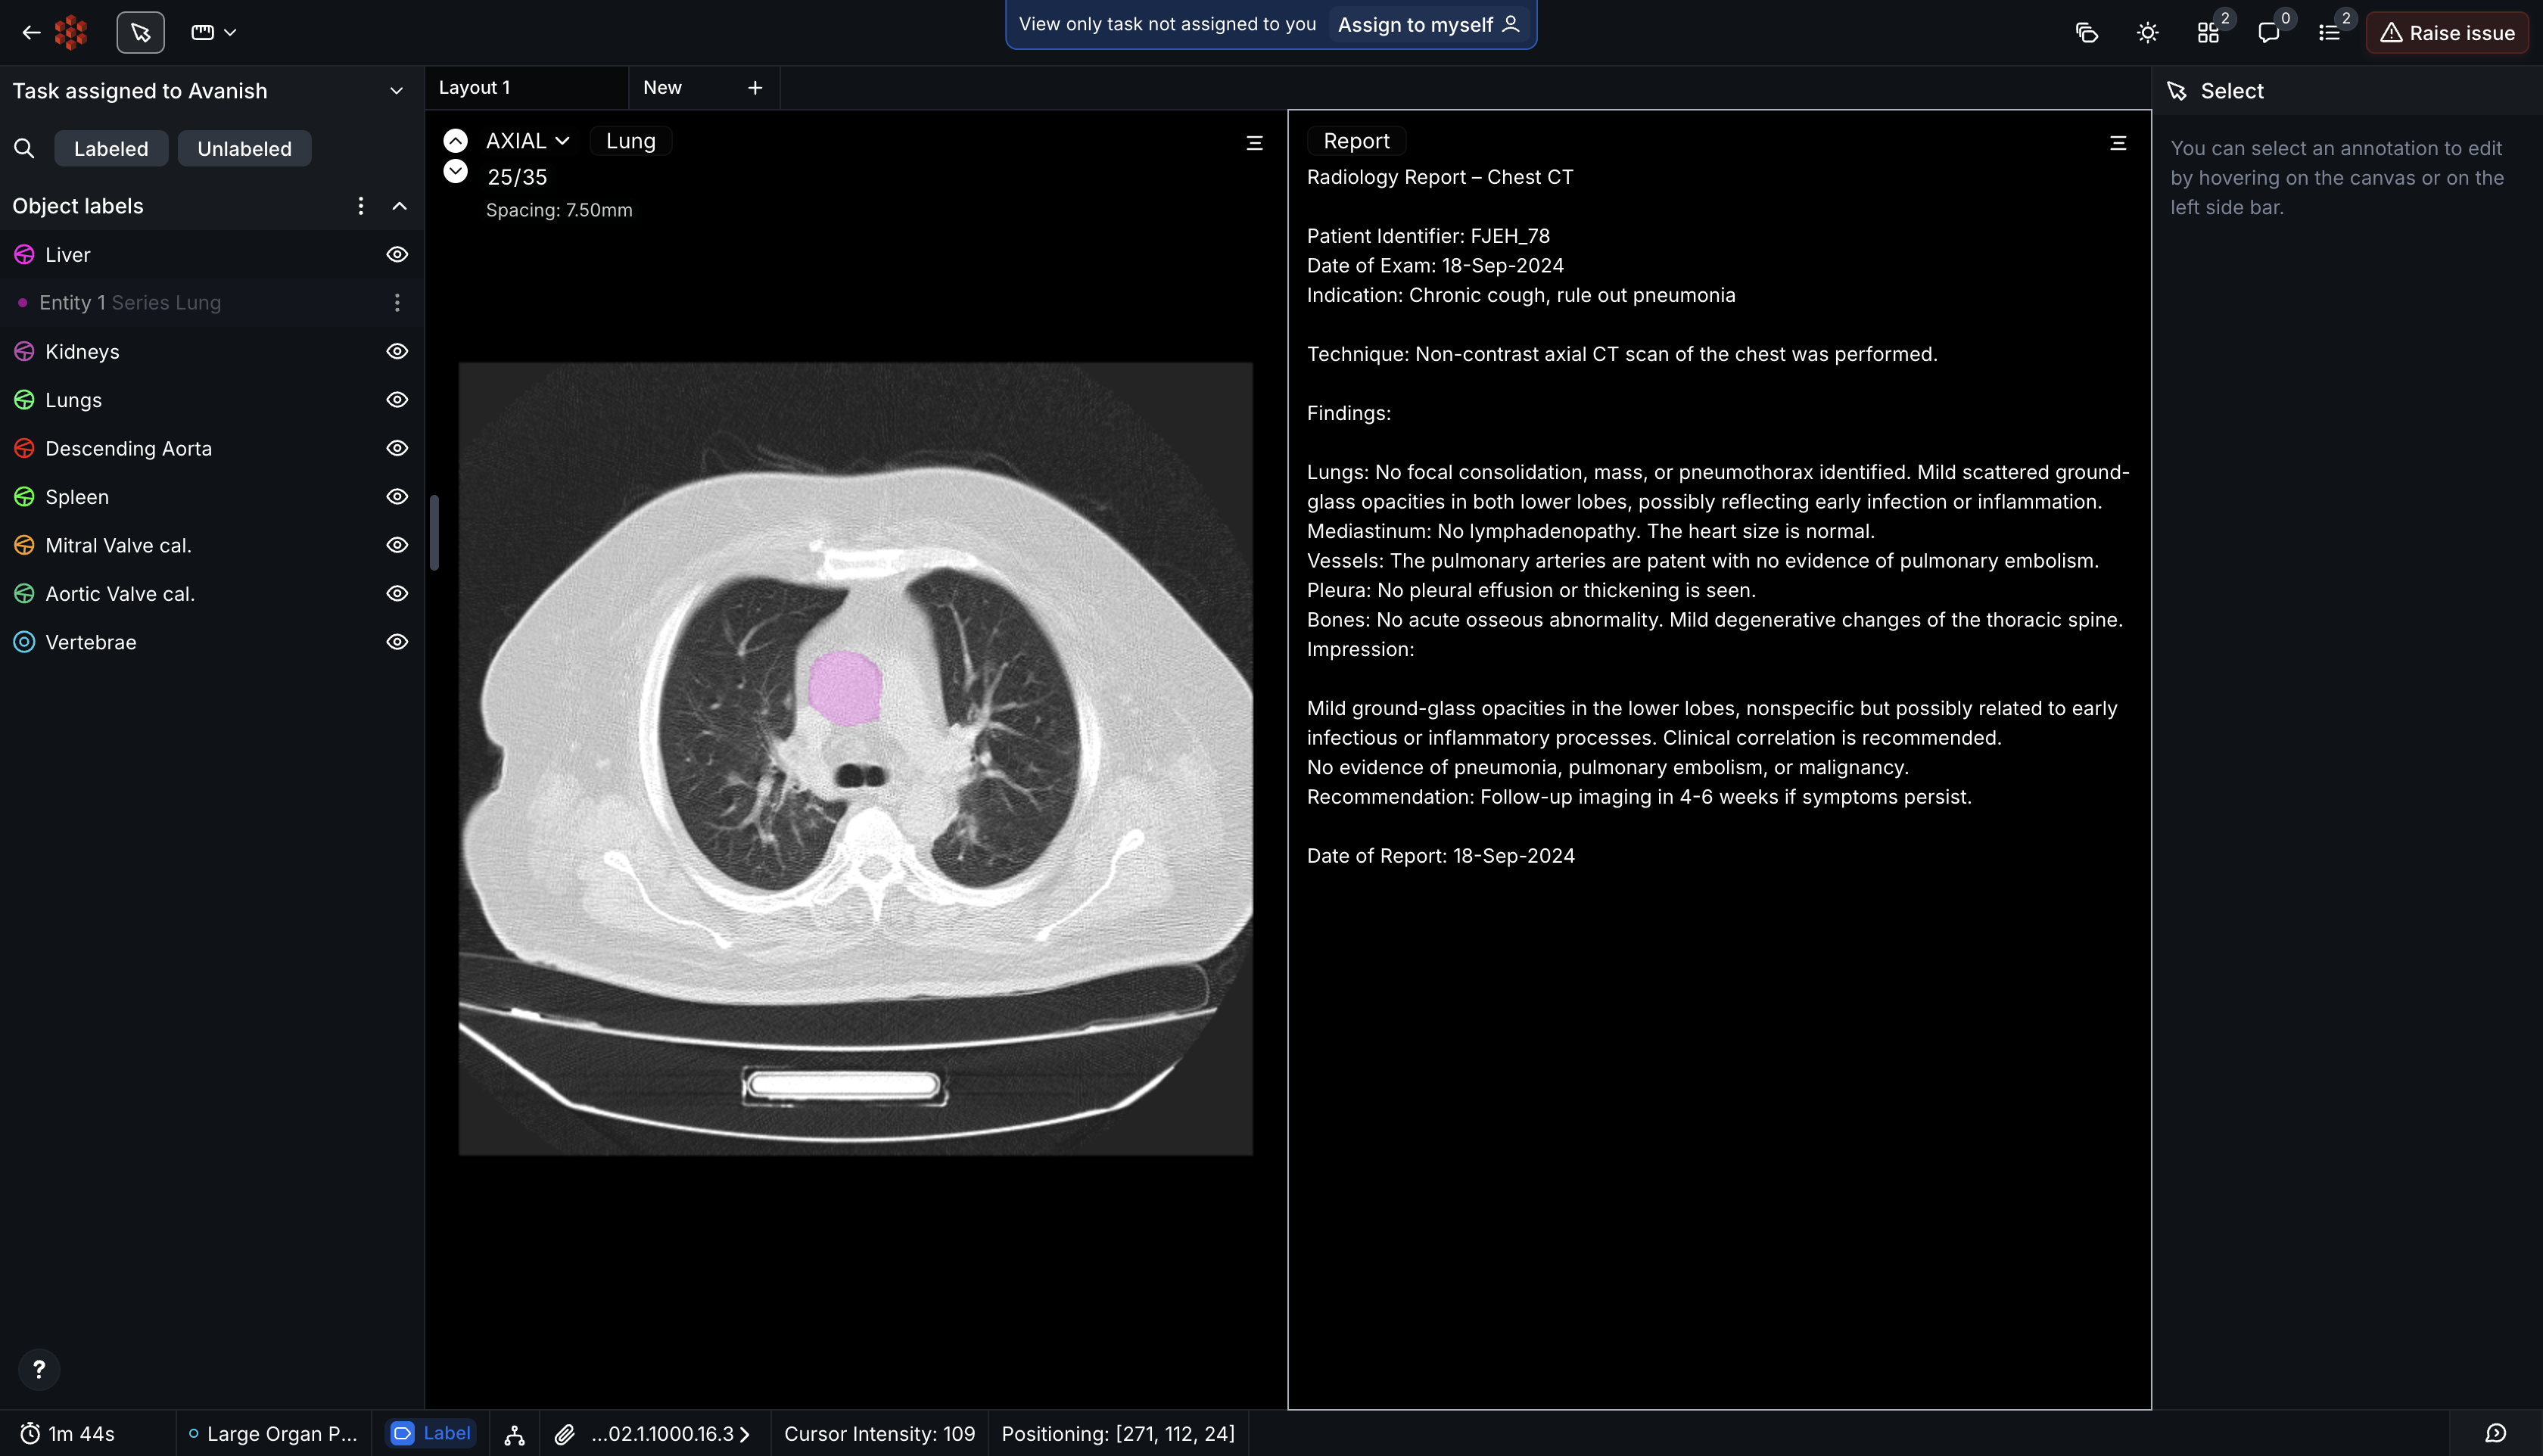The image size is (2543, 1456).
Task: Select the Spleen label row
Action: pos(212,497)
